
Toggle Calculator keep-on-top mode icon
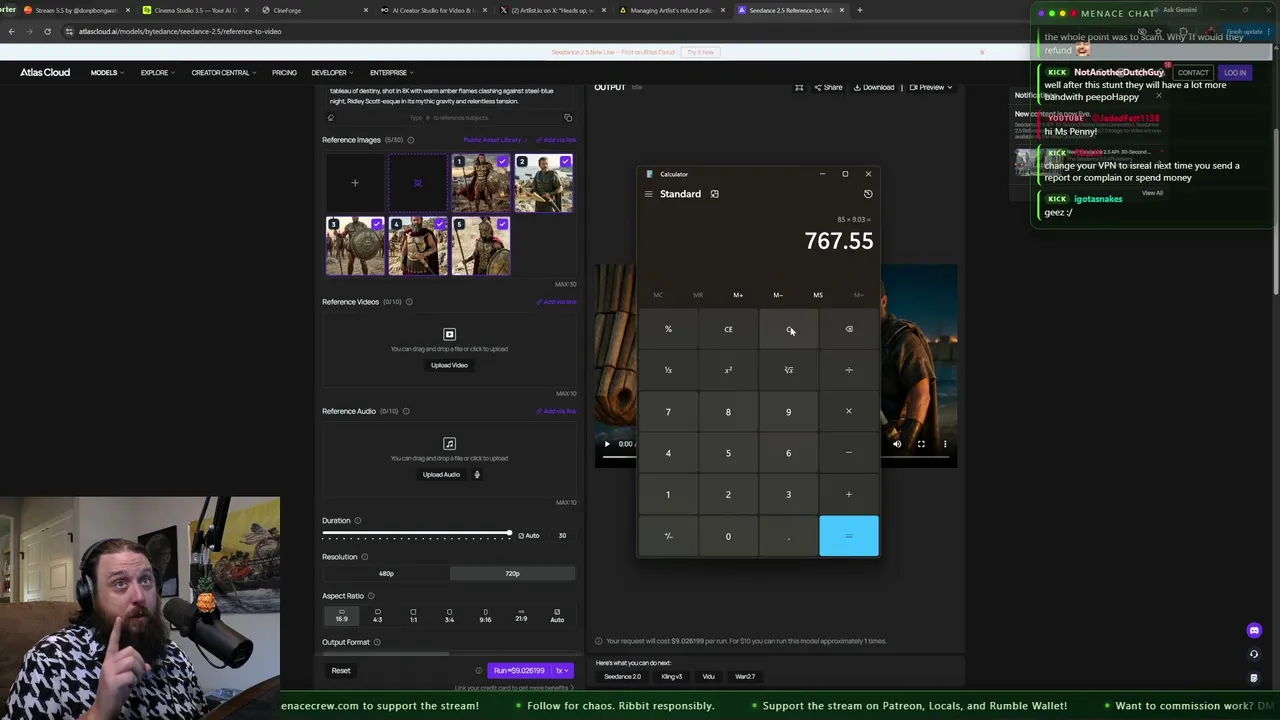tap(714, 194)
